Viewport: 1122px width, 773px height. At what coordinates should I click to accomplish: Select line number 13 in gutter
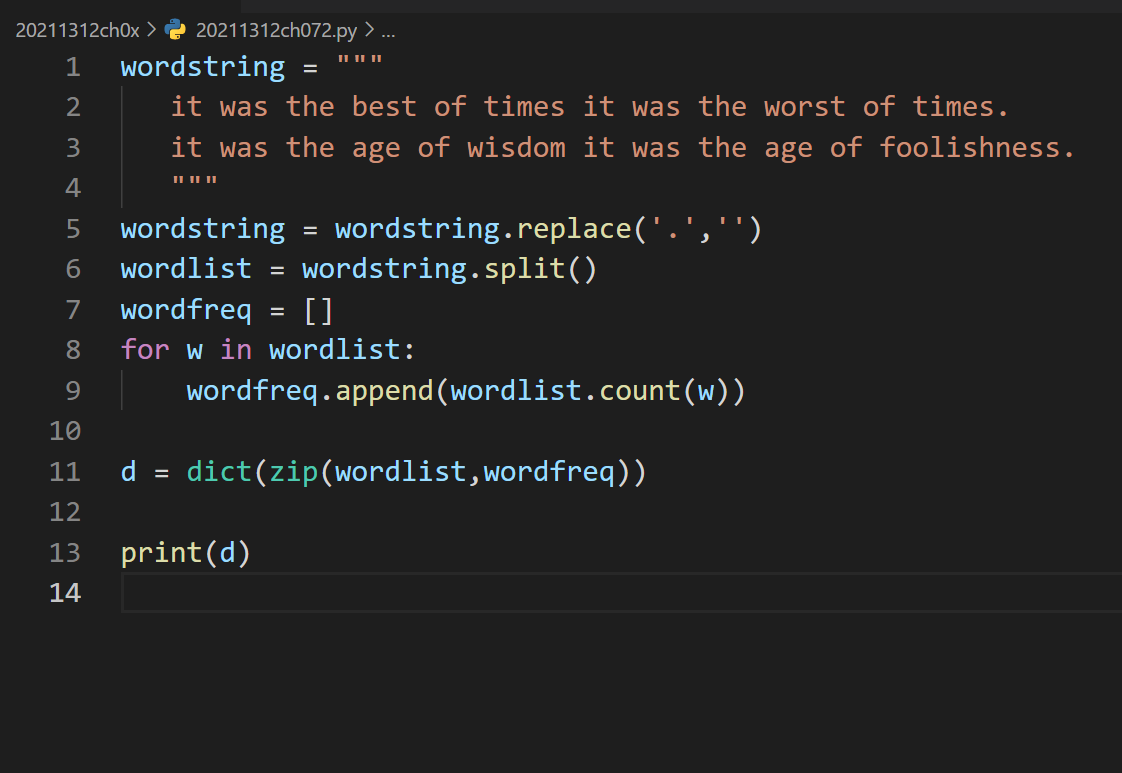coord(65,553)
